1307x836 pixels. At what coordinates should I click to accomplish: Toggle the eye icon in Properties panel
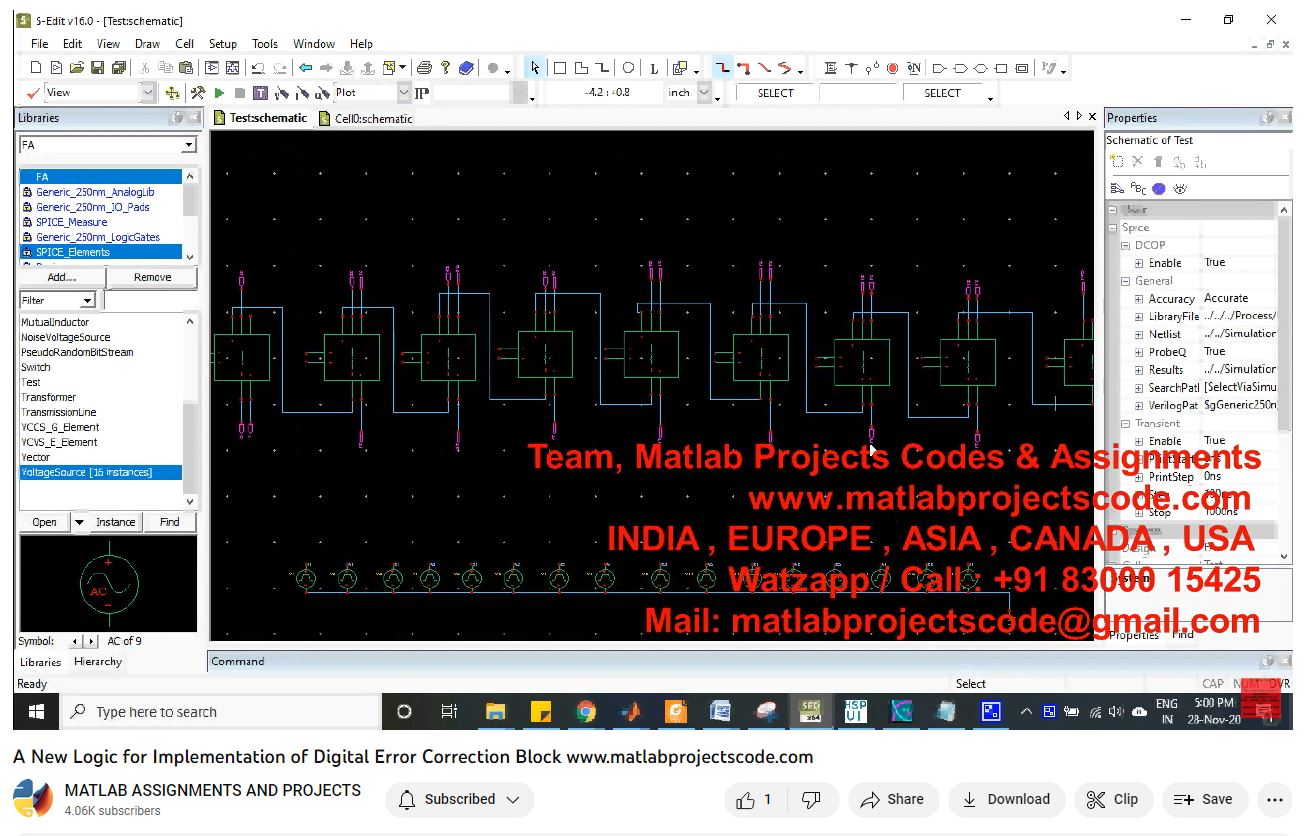(1180, 188)
